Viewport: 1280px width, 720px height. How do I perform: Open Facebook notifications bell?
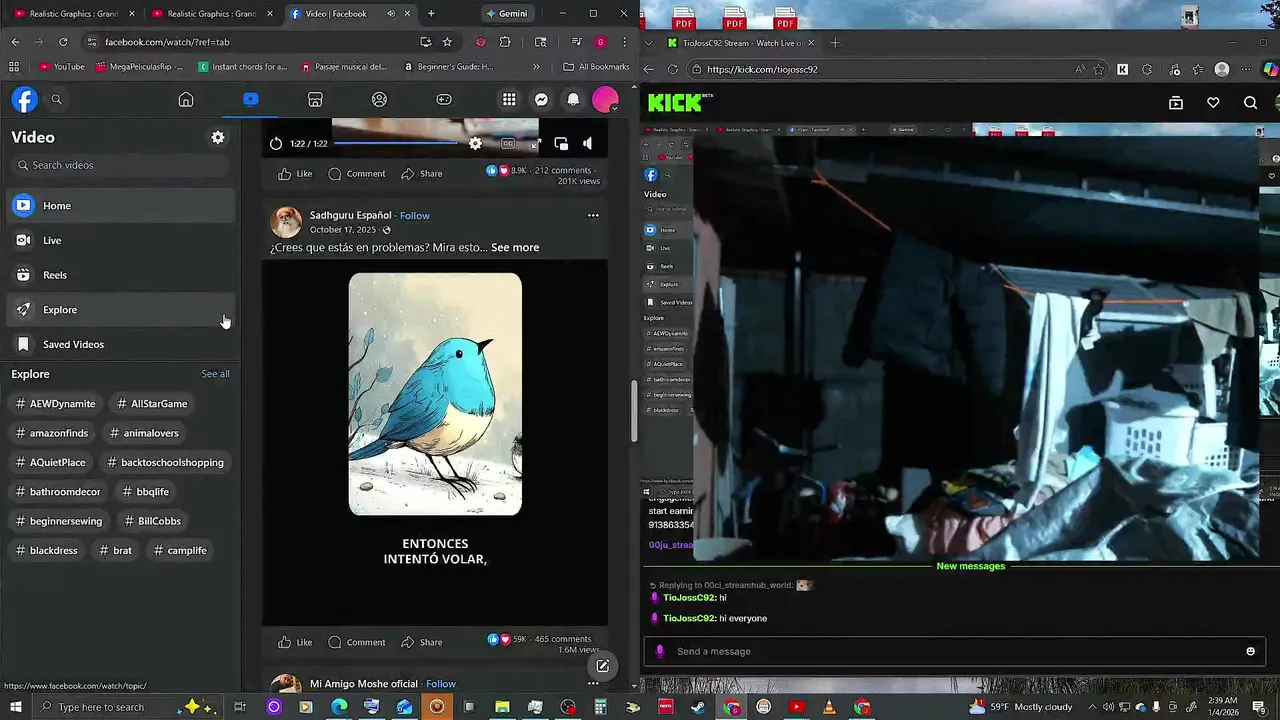click(573, 99)
